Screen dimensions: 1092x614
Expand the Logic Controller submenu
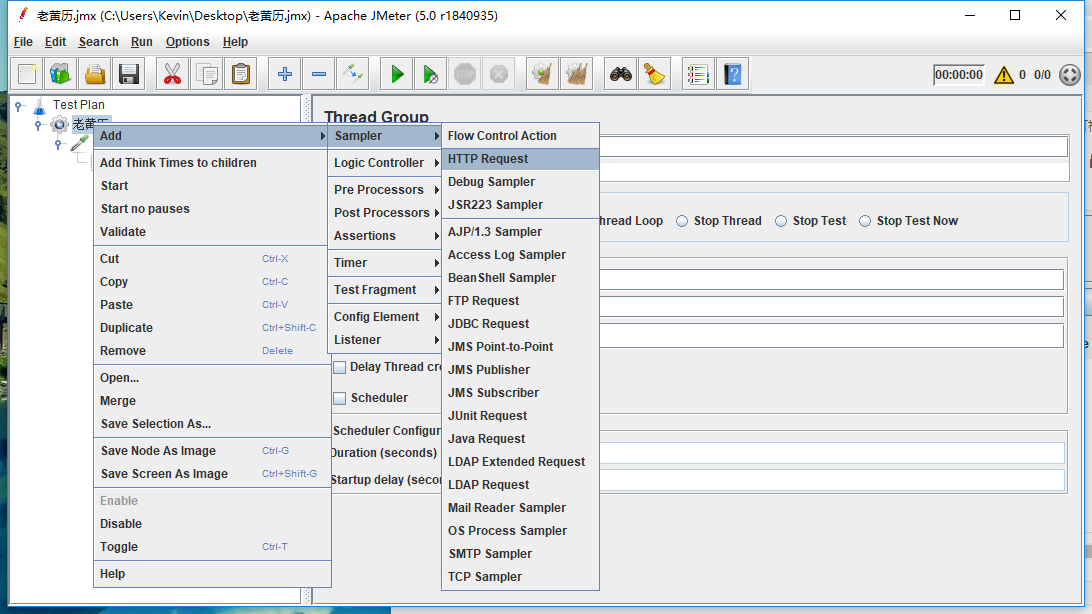tap(384, 162)
